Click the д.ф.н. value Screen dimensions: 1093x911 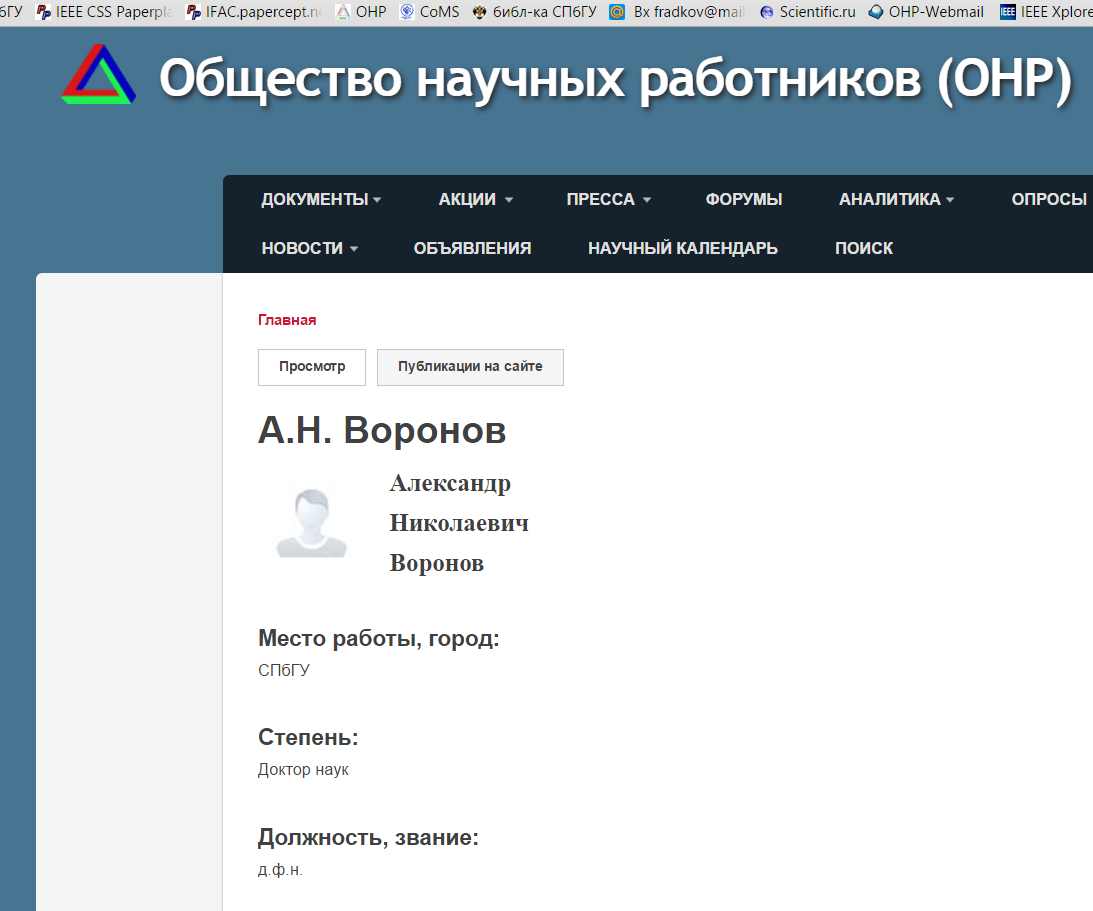[x=280, y=870]
